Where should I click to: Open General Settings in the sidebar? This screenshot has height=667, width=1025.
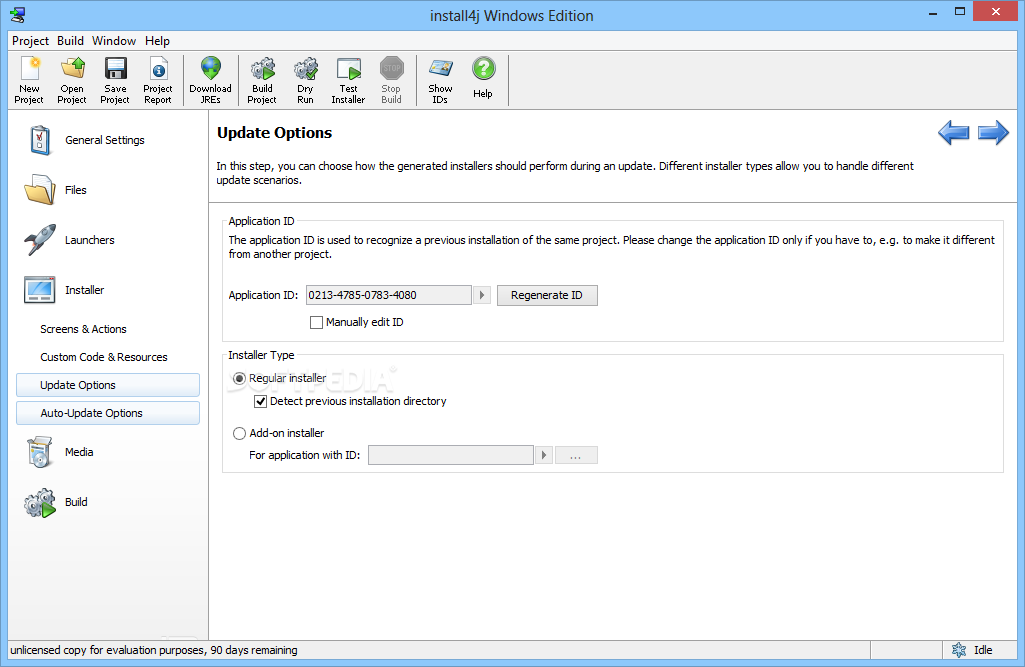point(85,140)
